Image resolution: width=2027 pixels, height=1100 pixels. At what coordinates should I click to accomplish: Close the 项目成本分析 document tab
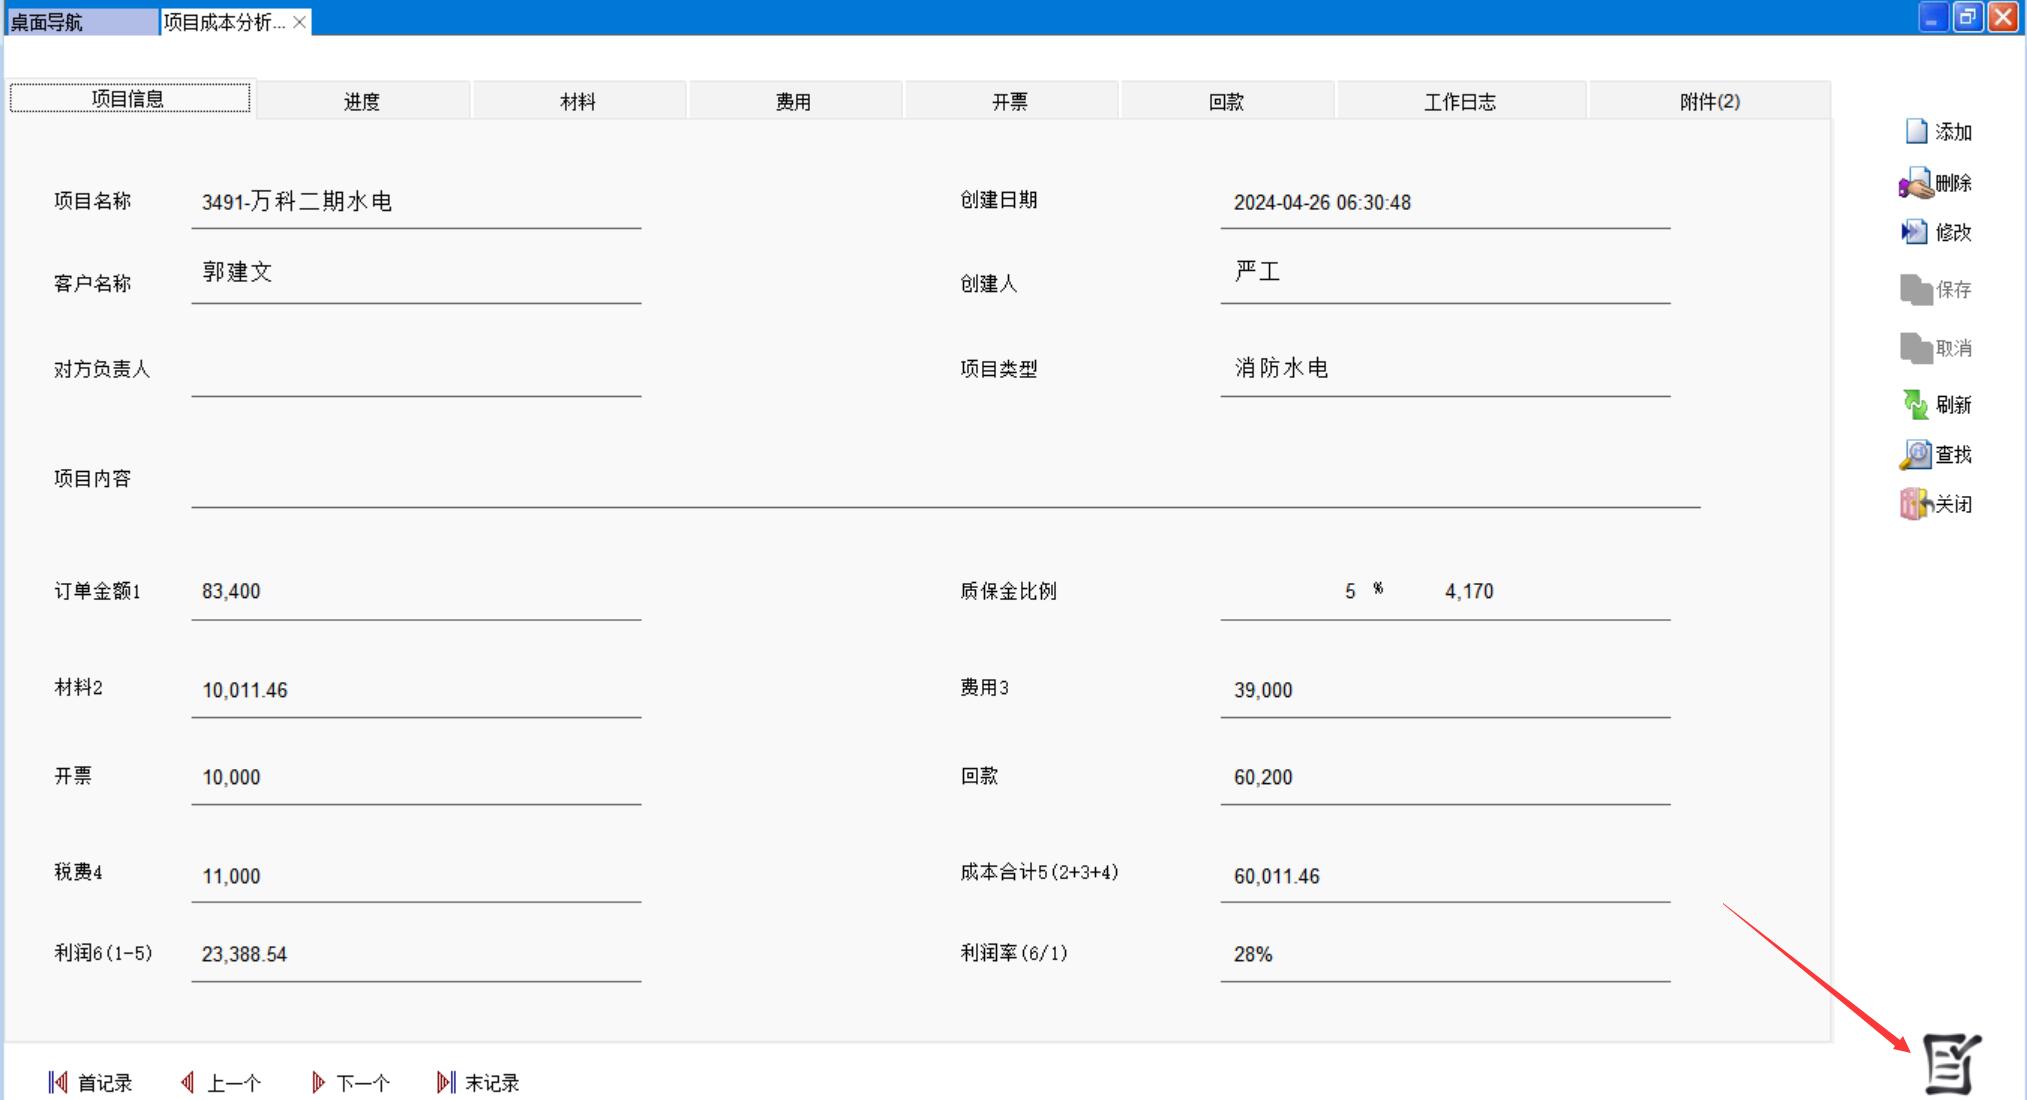(299, 22)
